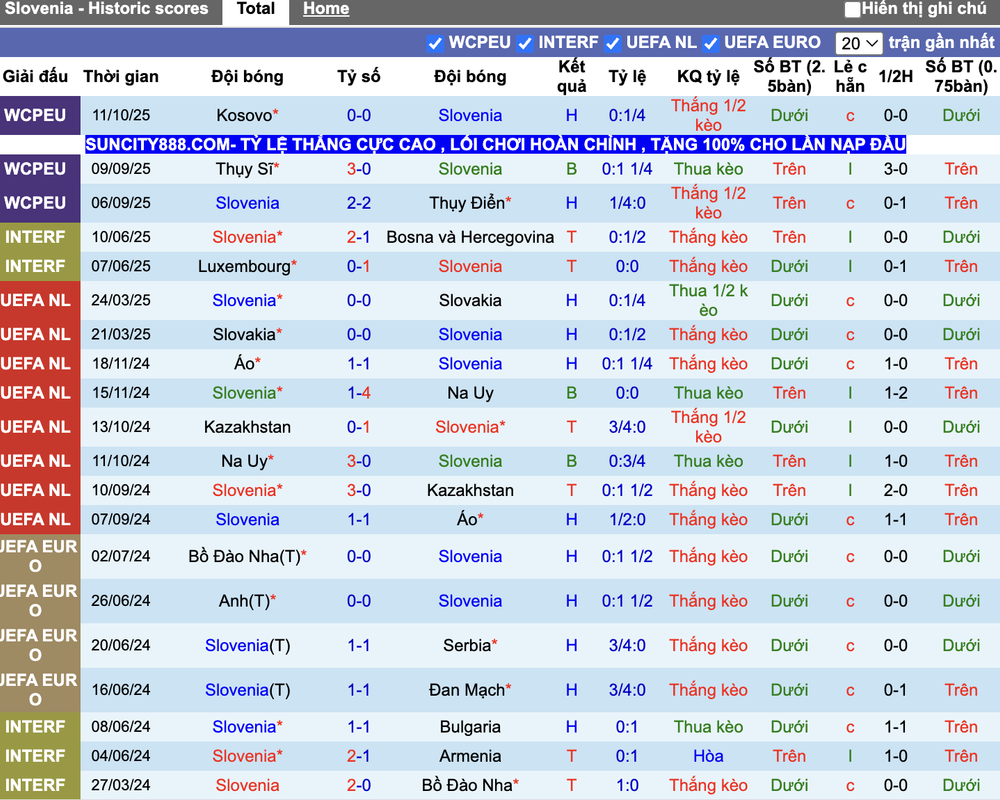Click the 2-2 score on 06/09/25
The width and height of the screenshot is (1000, 800).
(358, 203)
